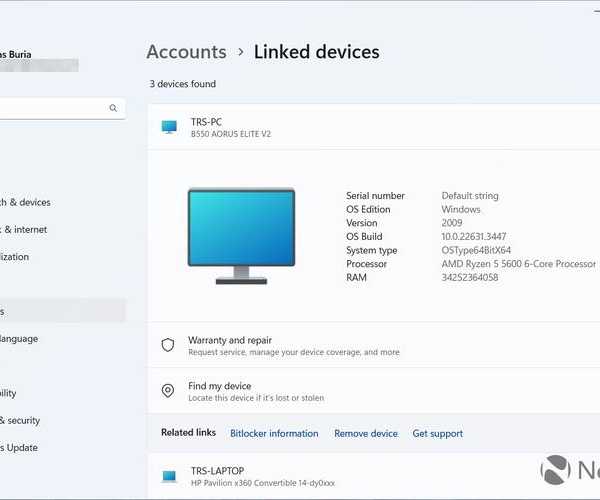Image resolution: width=600 pixels, height=500 pixels.
Task: Go back to Accounts in the breadcrumb
Action: pyautogui.click(x=186, y=52)
